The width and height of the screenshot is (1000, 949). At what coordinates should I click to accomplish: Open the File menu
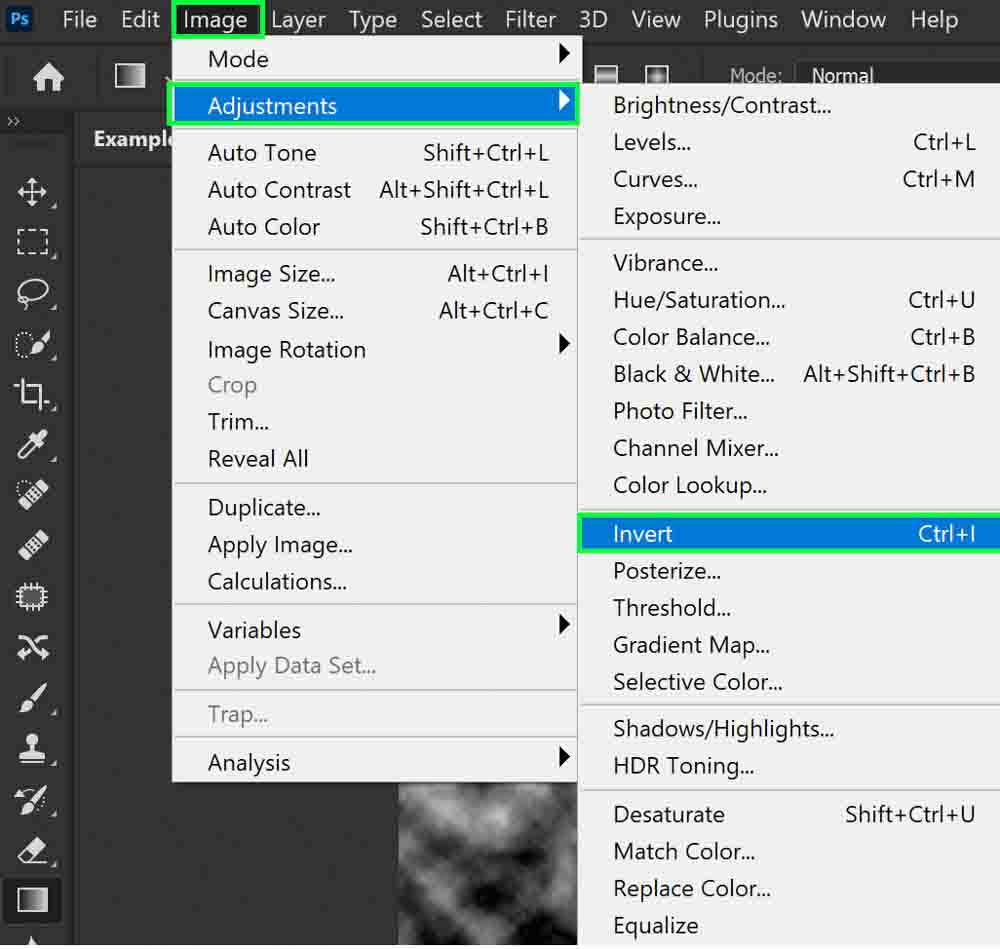[80, 20]
